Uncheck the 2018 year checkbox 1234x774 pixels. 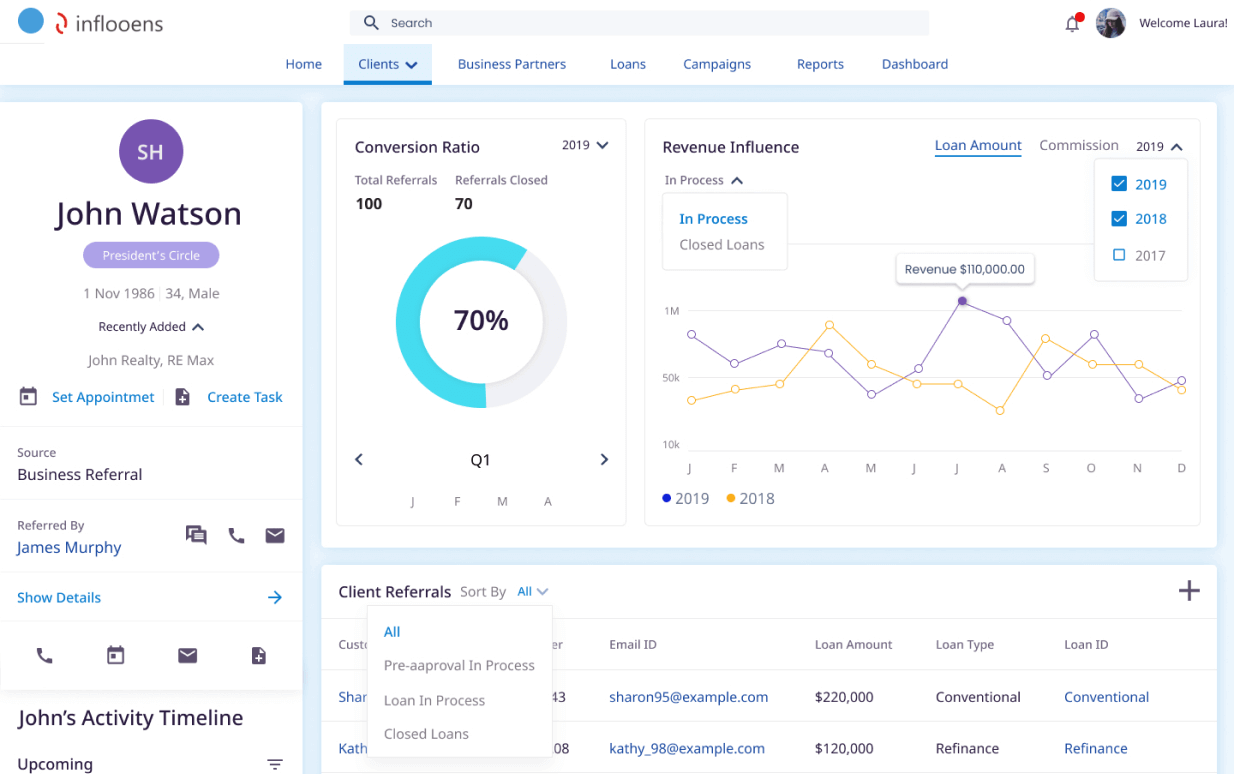point(1121,219)
